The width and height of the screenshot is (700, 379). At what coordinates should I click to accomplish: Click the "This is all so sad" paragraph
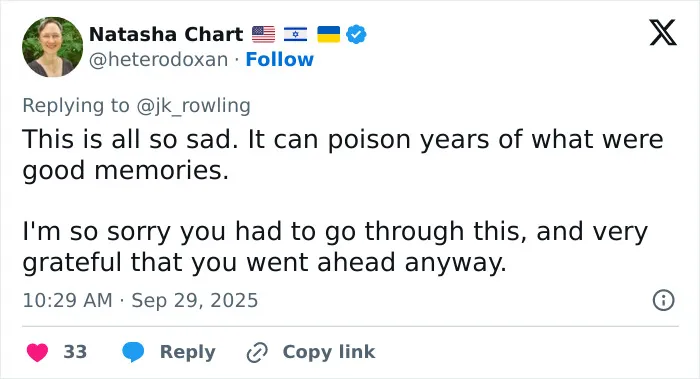(343, 154)
